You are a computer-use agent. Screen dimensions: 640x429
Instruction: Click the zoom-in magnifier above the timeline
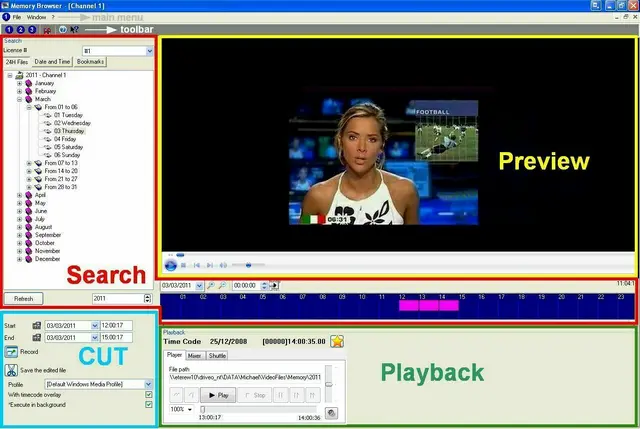(212, 286)
